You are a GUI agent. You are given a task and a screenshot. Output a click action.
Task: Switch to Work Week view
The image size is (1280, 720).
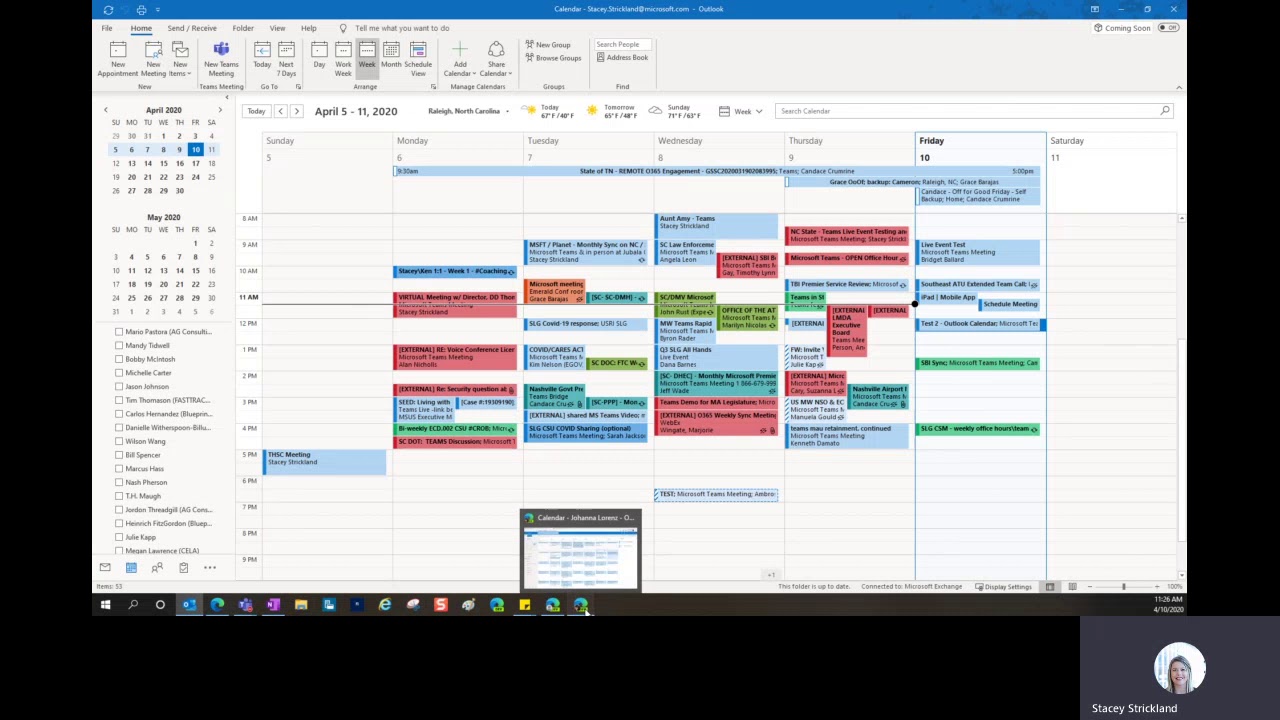click(x=343, y=59)
